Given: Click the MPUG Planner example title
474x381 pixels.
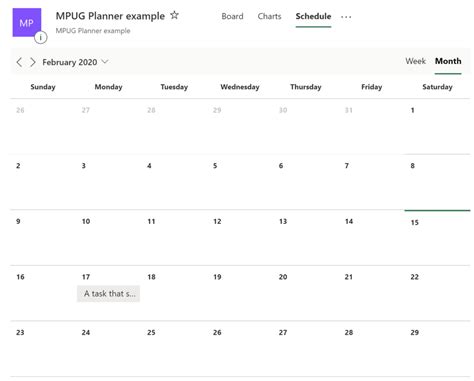Looking at the screenshot, I should (x=110, y=16).
